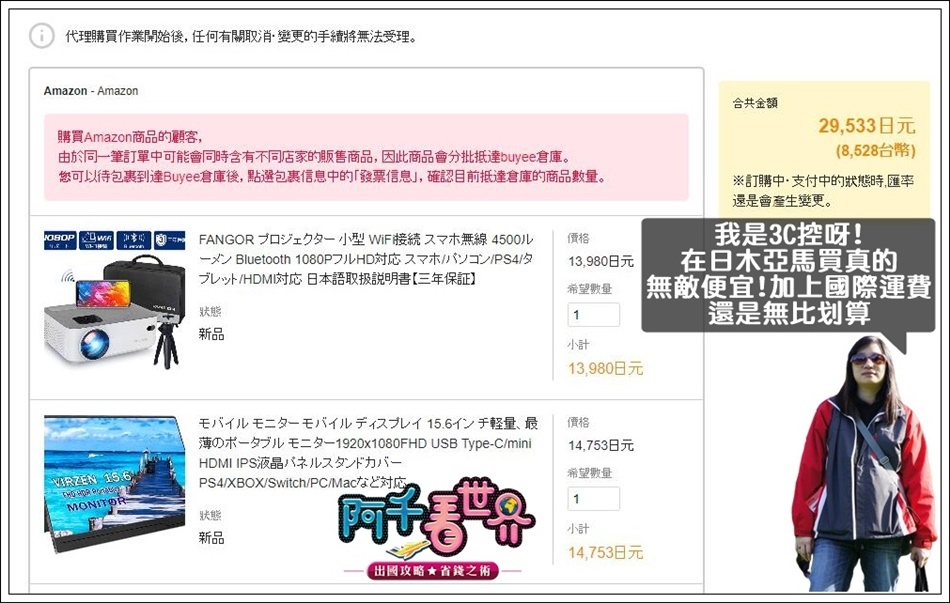Click the 代理購買作業開始後 notice text

[x=242, y=37]
